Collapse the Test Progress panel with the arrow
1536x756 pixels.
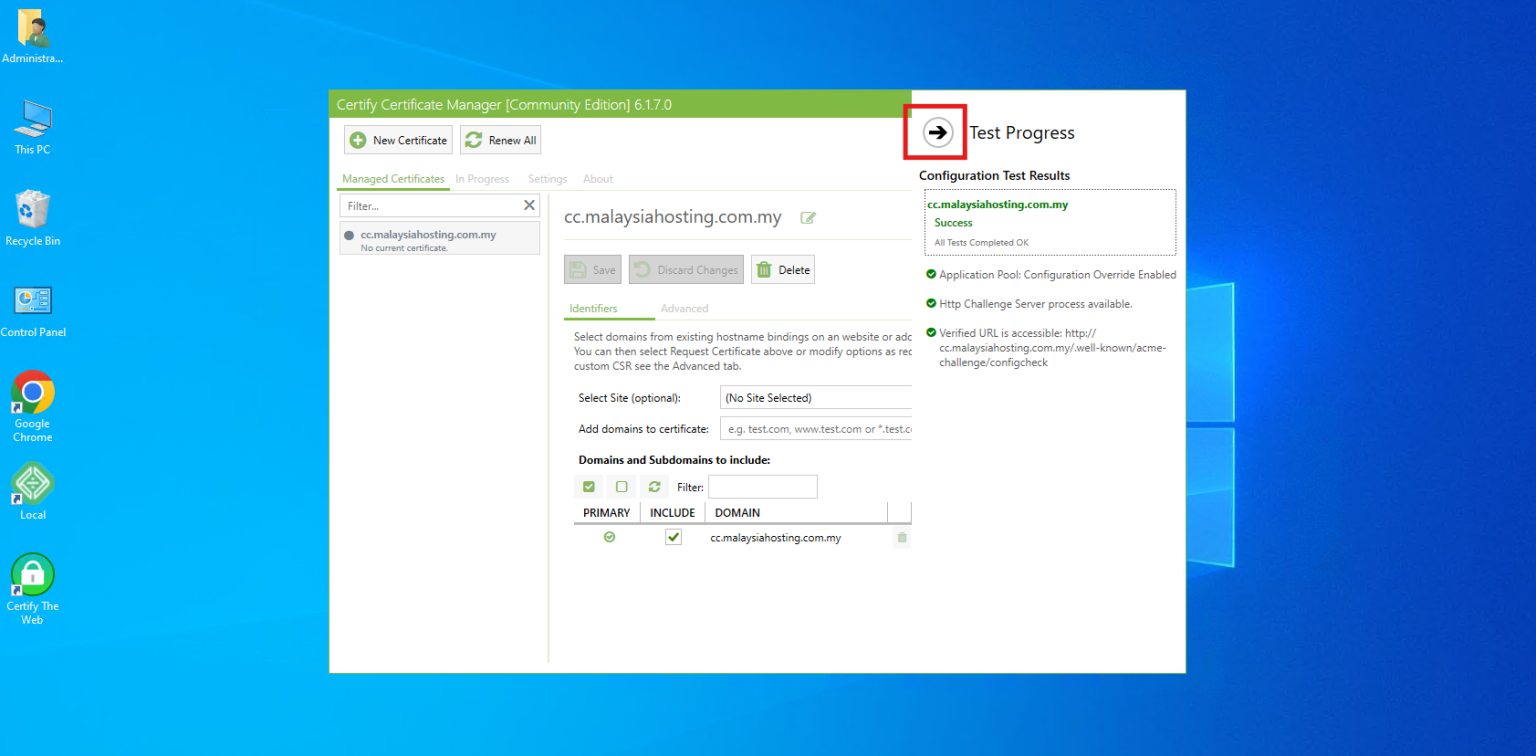pyautogui.click(x=936, y=131)
